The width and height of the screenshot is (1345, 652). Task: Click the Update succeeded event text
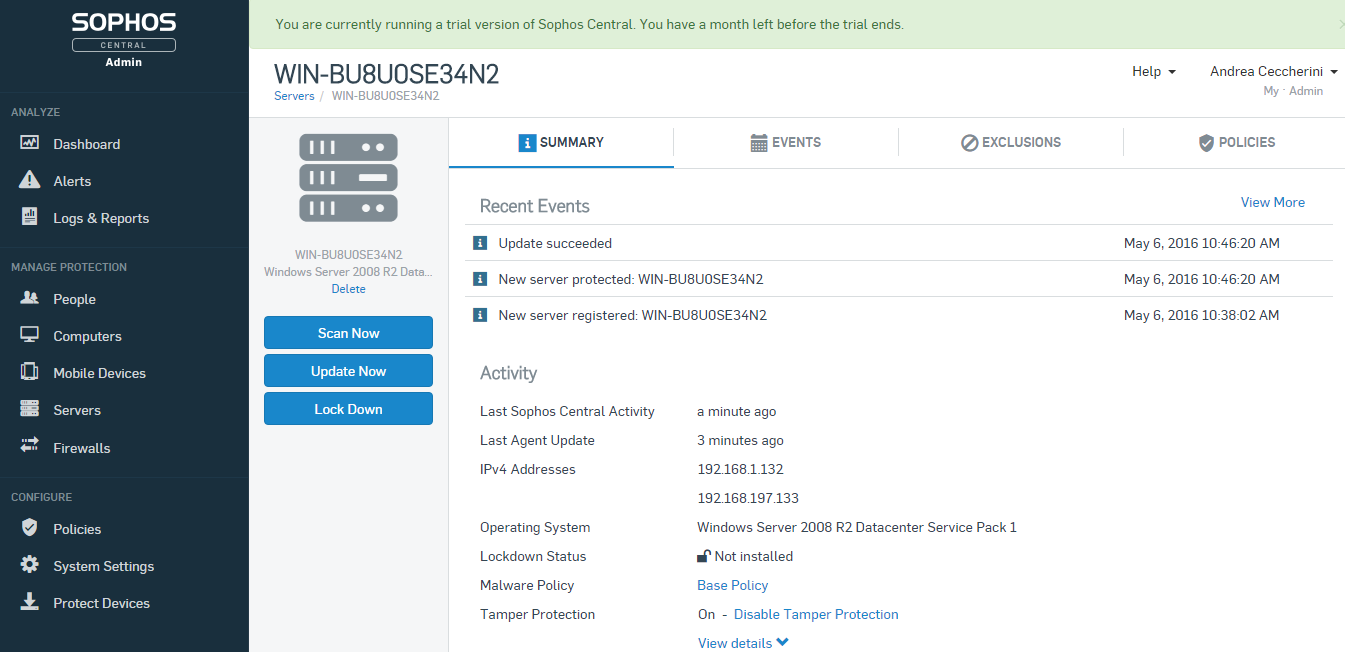[555, 243]
